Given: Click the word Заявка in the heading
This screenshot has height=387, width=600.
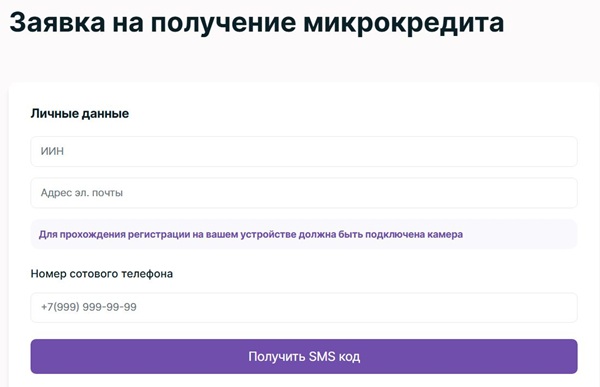Looking at the screenshot, I should [x=57, y=22].
